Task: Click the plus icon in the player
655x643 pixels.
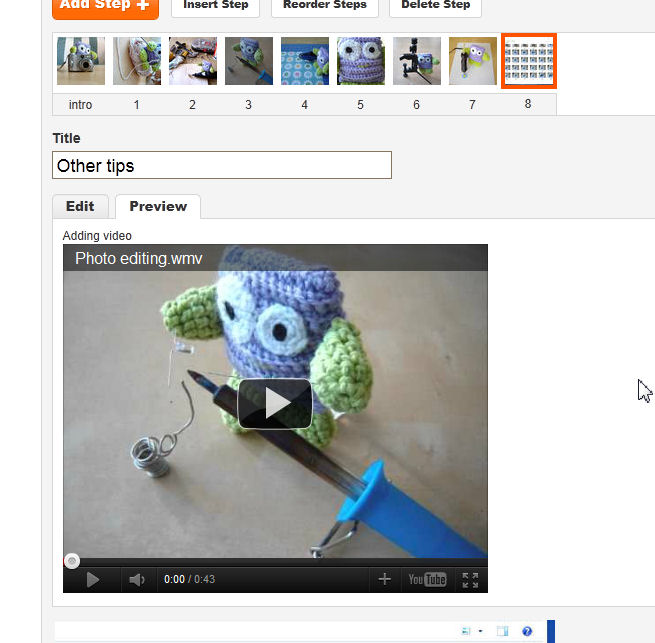Action: (x=384, y=579)
